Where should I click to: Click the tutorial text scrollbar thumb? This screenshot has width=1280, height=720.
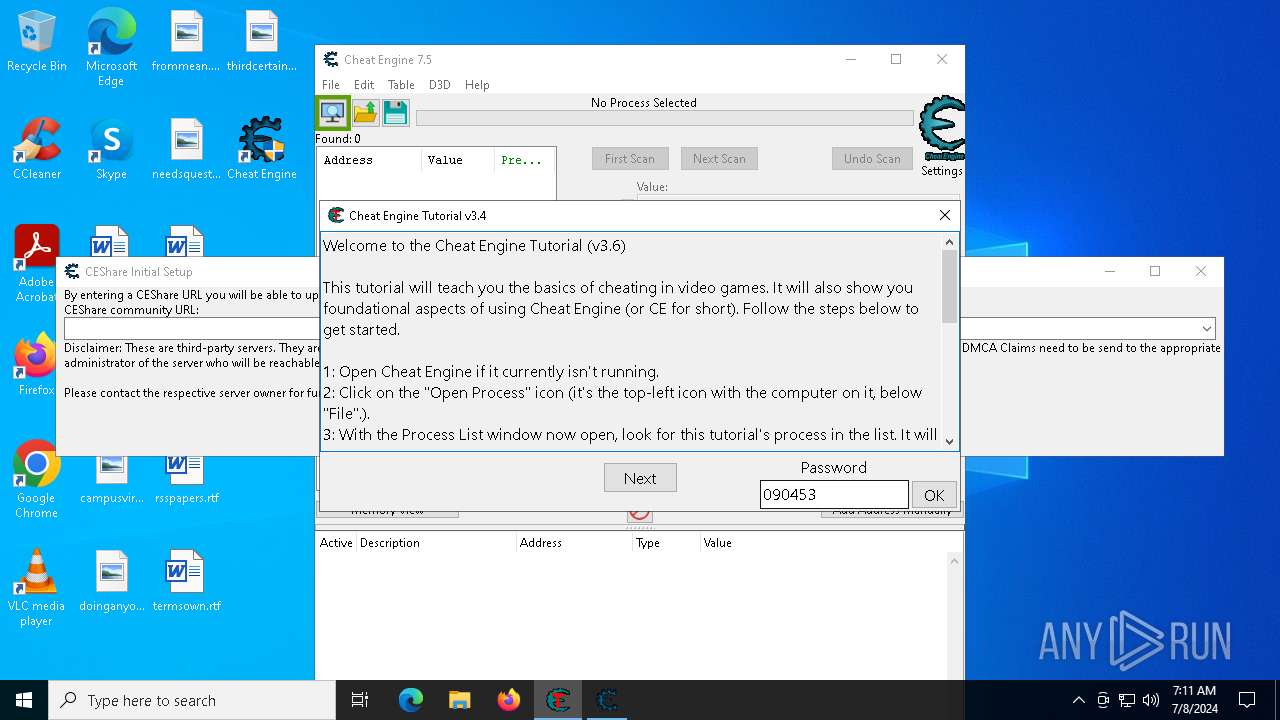click(x=949, y=286)
